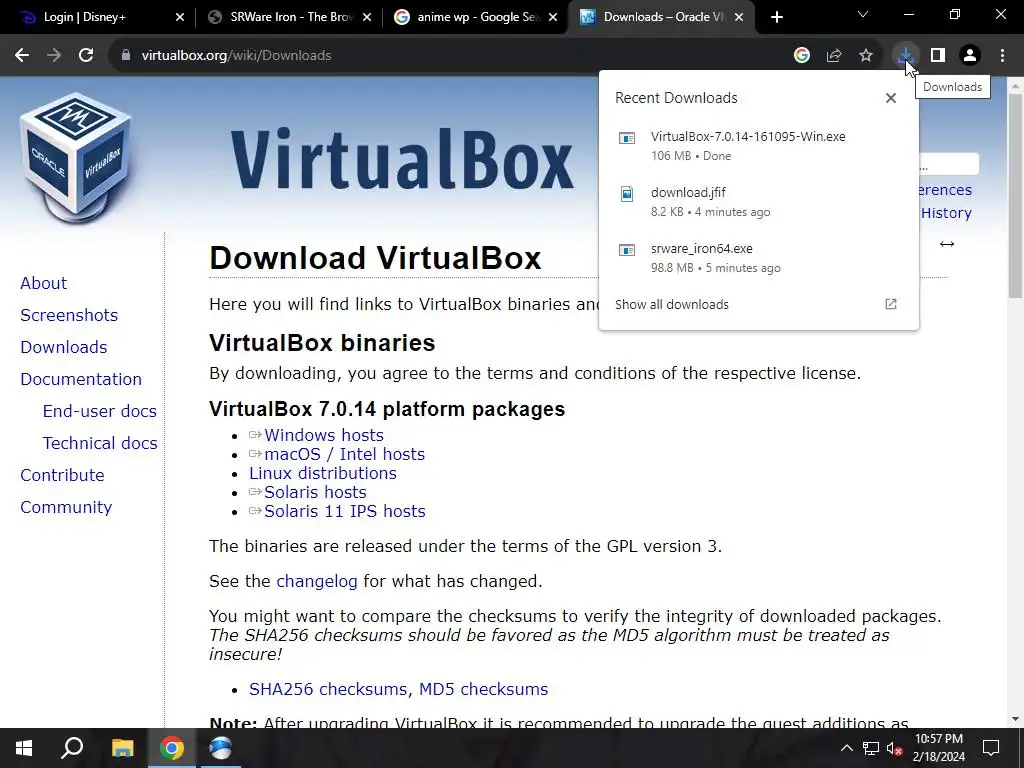Open the tab search chevron
Screen dimensions: 1024x768
point(863,14)
